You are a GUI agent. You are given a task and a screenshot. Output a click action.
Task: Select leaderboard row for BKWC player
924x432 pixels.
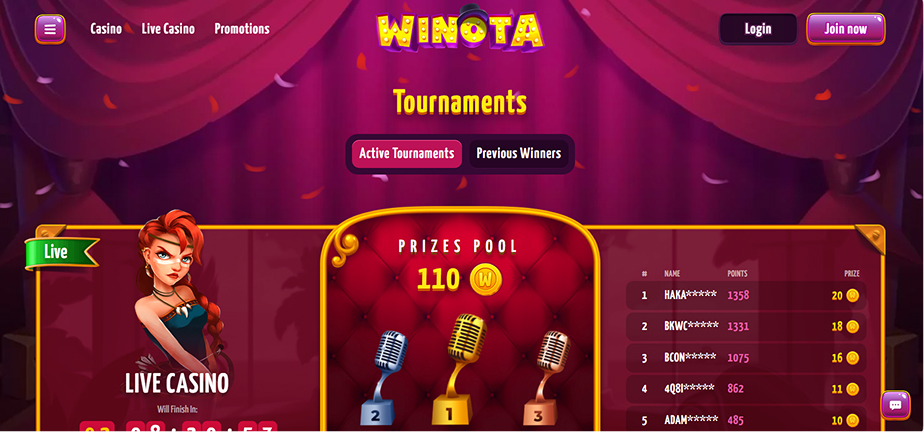[746, 327]
